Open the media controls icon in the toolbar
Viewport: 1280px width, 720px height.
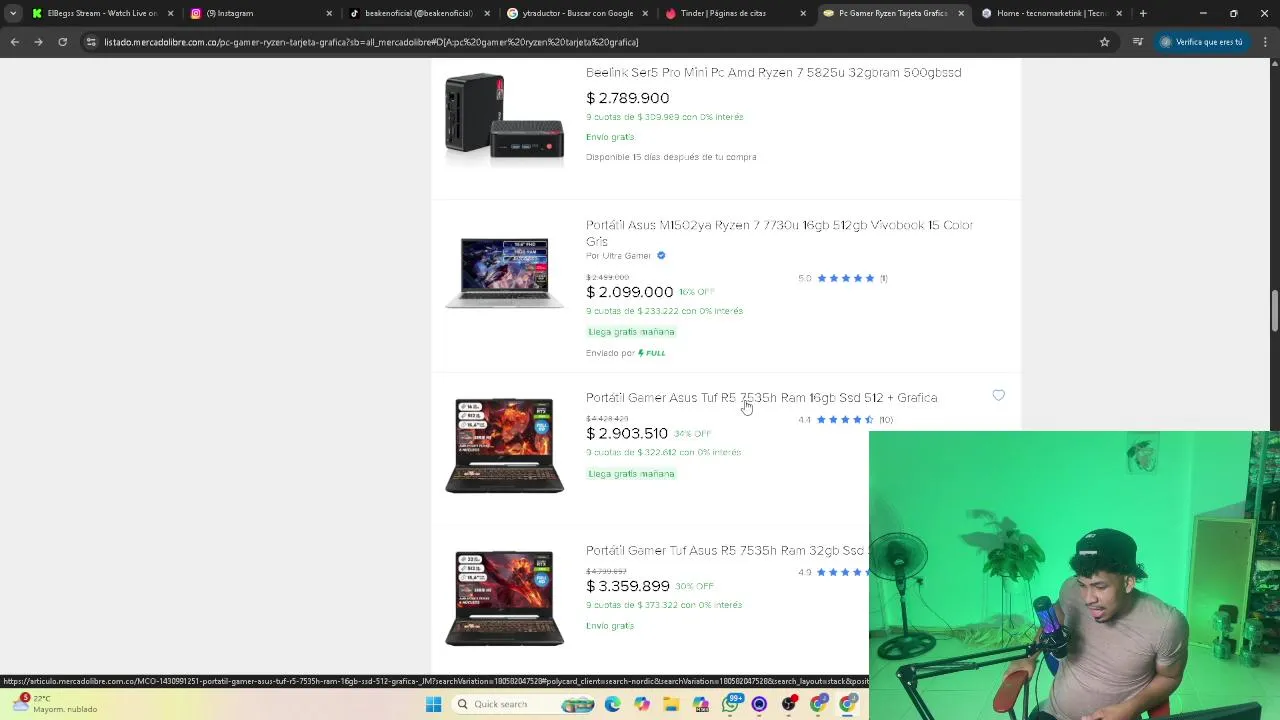tap(1137, 42)
